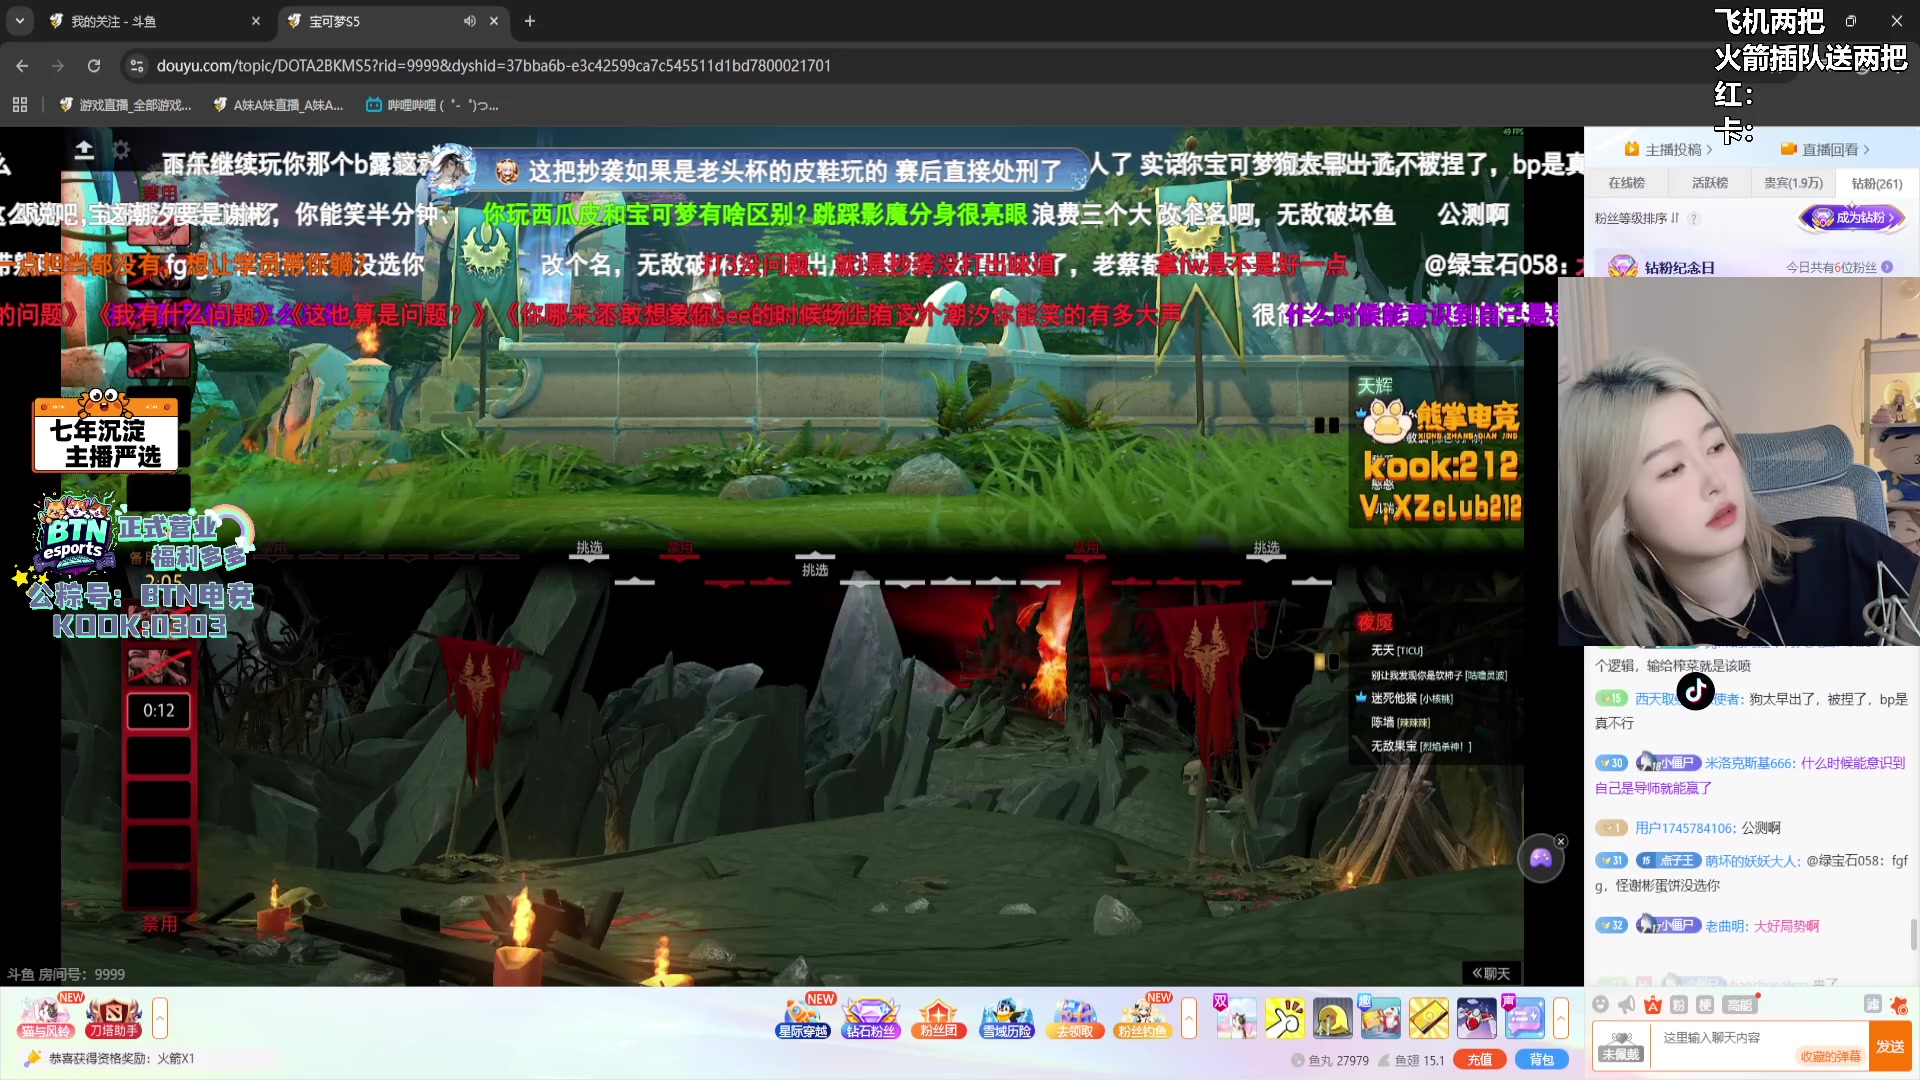Viewport: 1920px width, 1080px height.
Task: Open the 粉丝钓鱼 activity
Action: pos(1142,1018)
